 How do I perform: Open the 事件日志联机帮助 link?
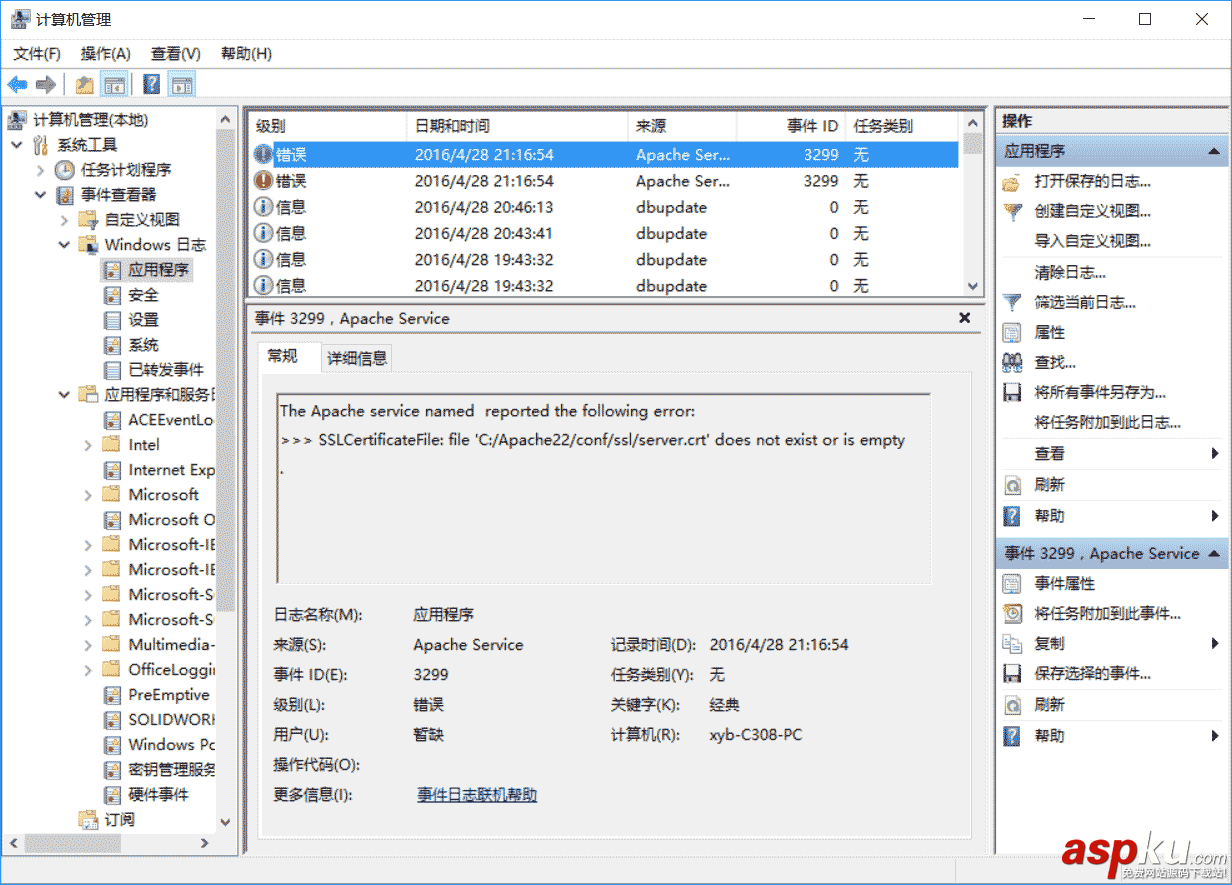477,795
